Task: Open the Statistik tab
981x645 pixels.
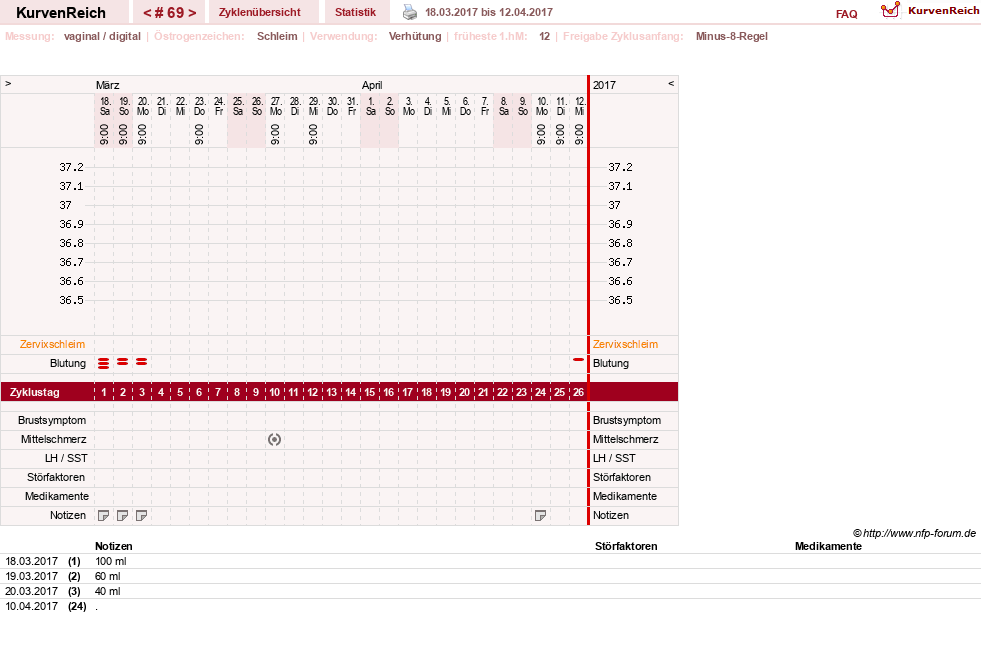Action: (355, 12)
